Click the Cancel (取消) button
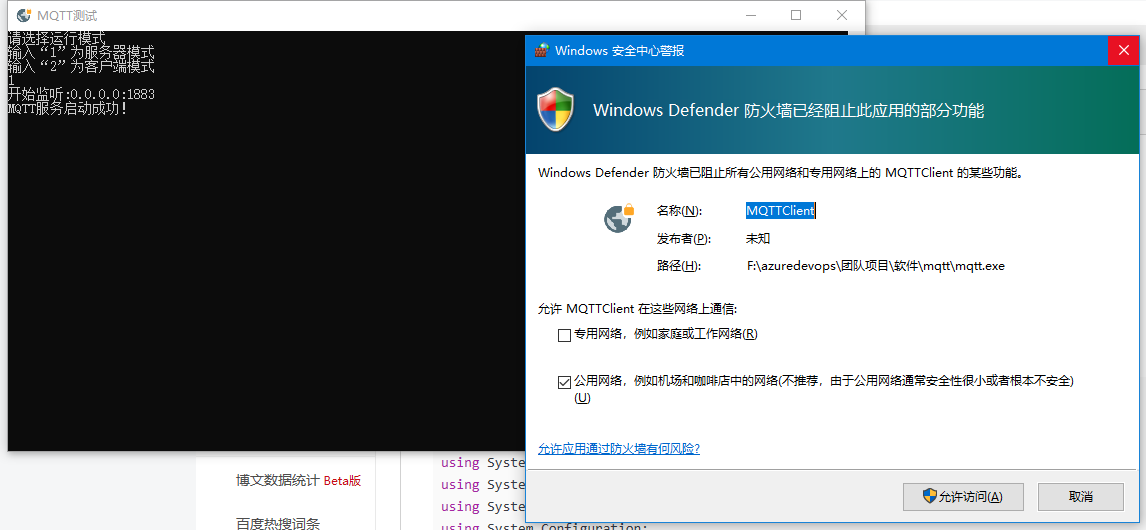Screen dimensions: 1146x530 [1080, 496]
